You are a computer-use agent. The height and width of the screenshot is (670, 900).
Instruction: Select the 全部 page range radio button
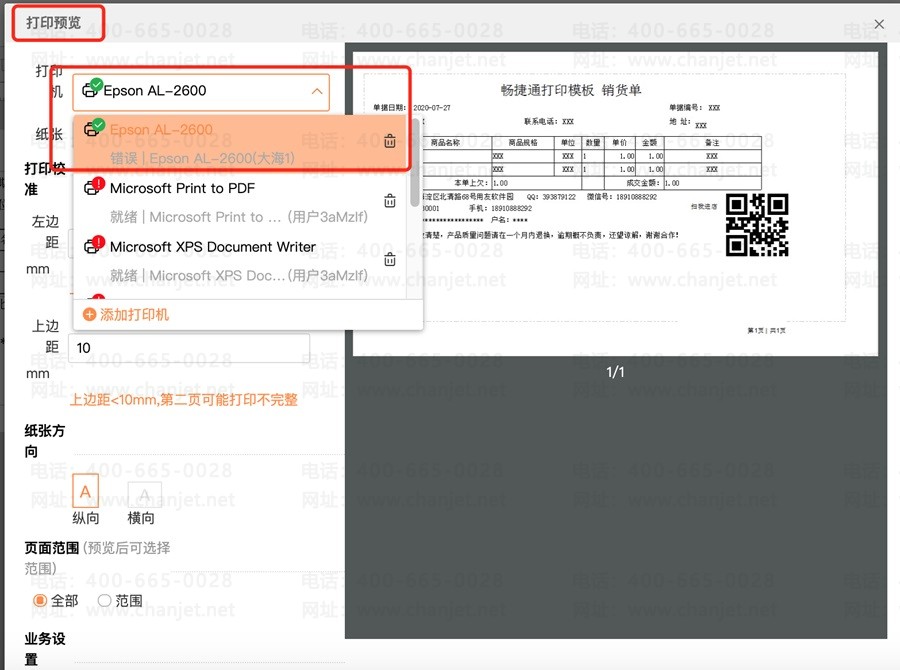point(41,601)
